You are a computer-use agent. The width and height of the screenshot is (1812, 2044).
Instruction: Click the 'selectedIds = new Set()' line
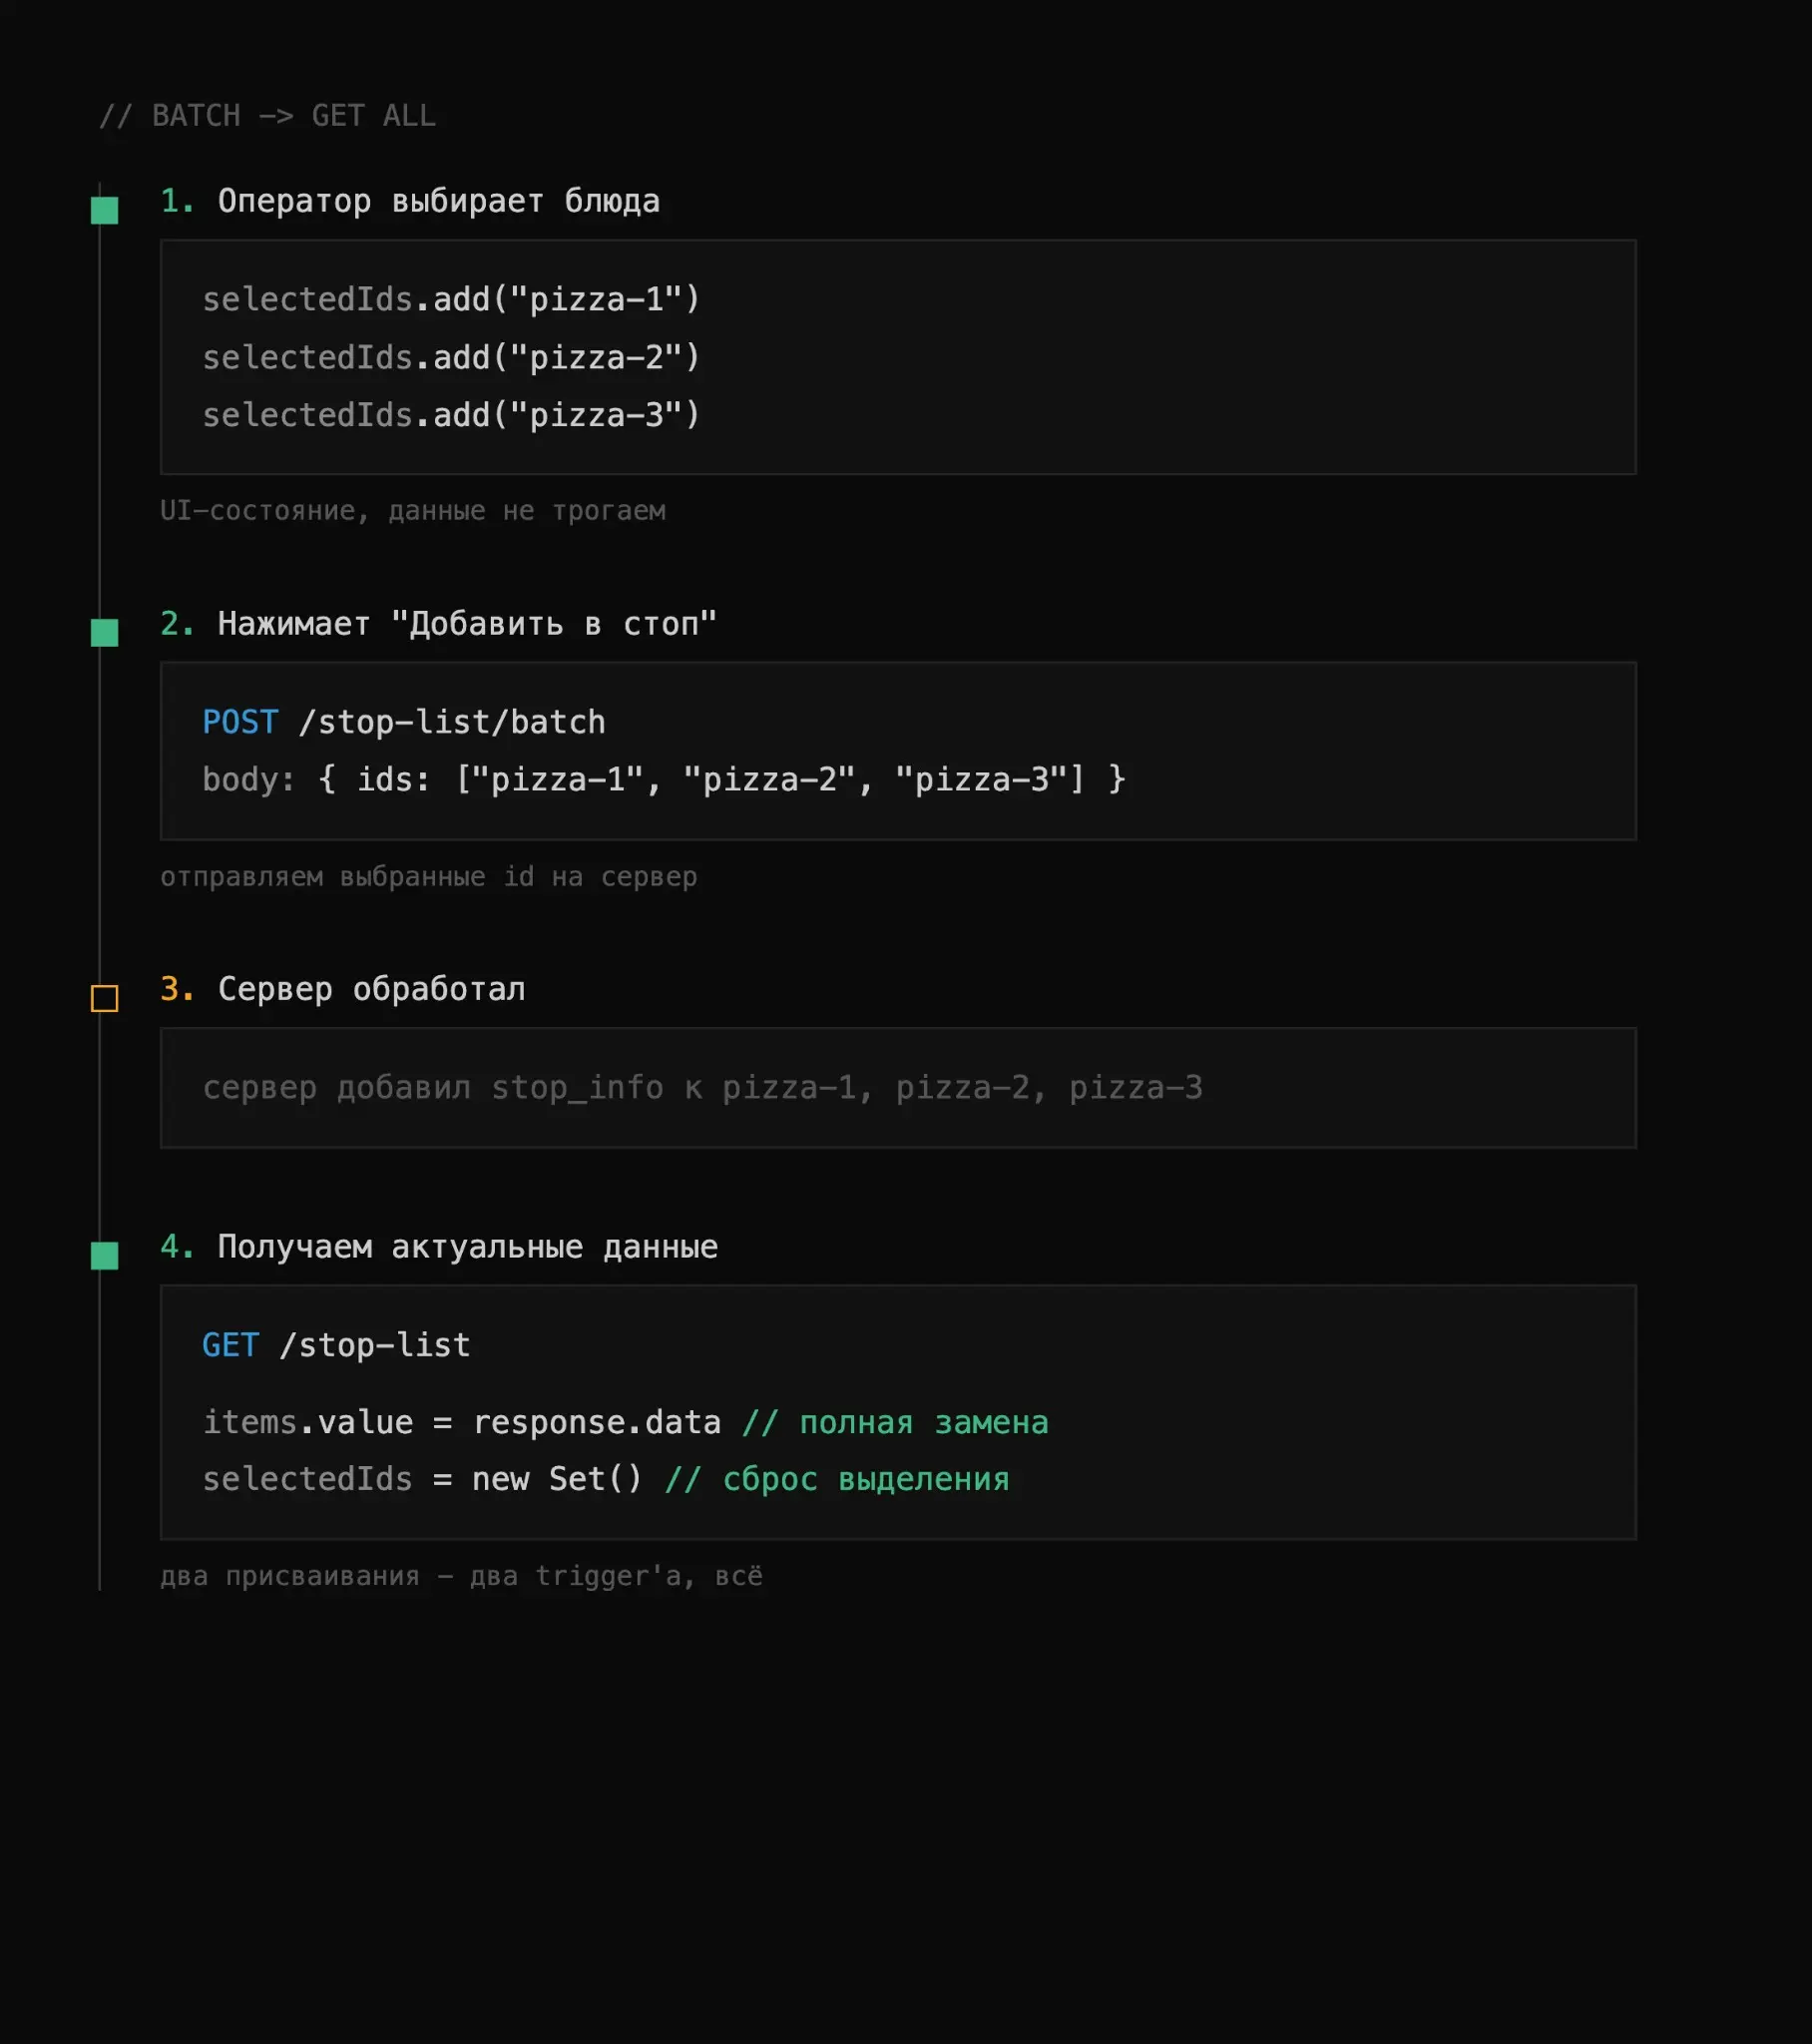click(421, 1479)
